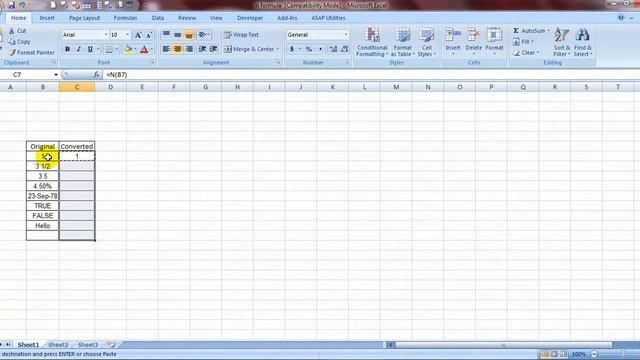640x360 pixels.
Task: Click the AutoSum sigma icon
Action: pos(516,31)
